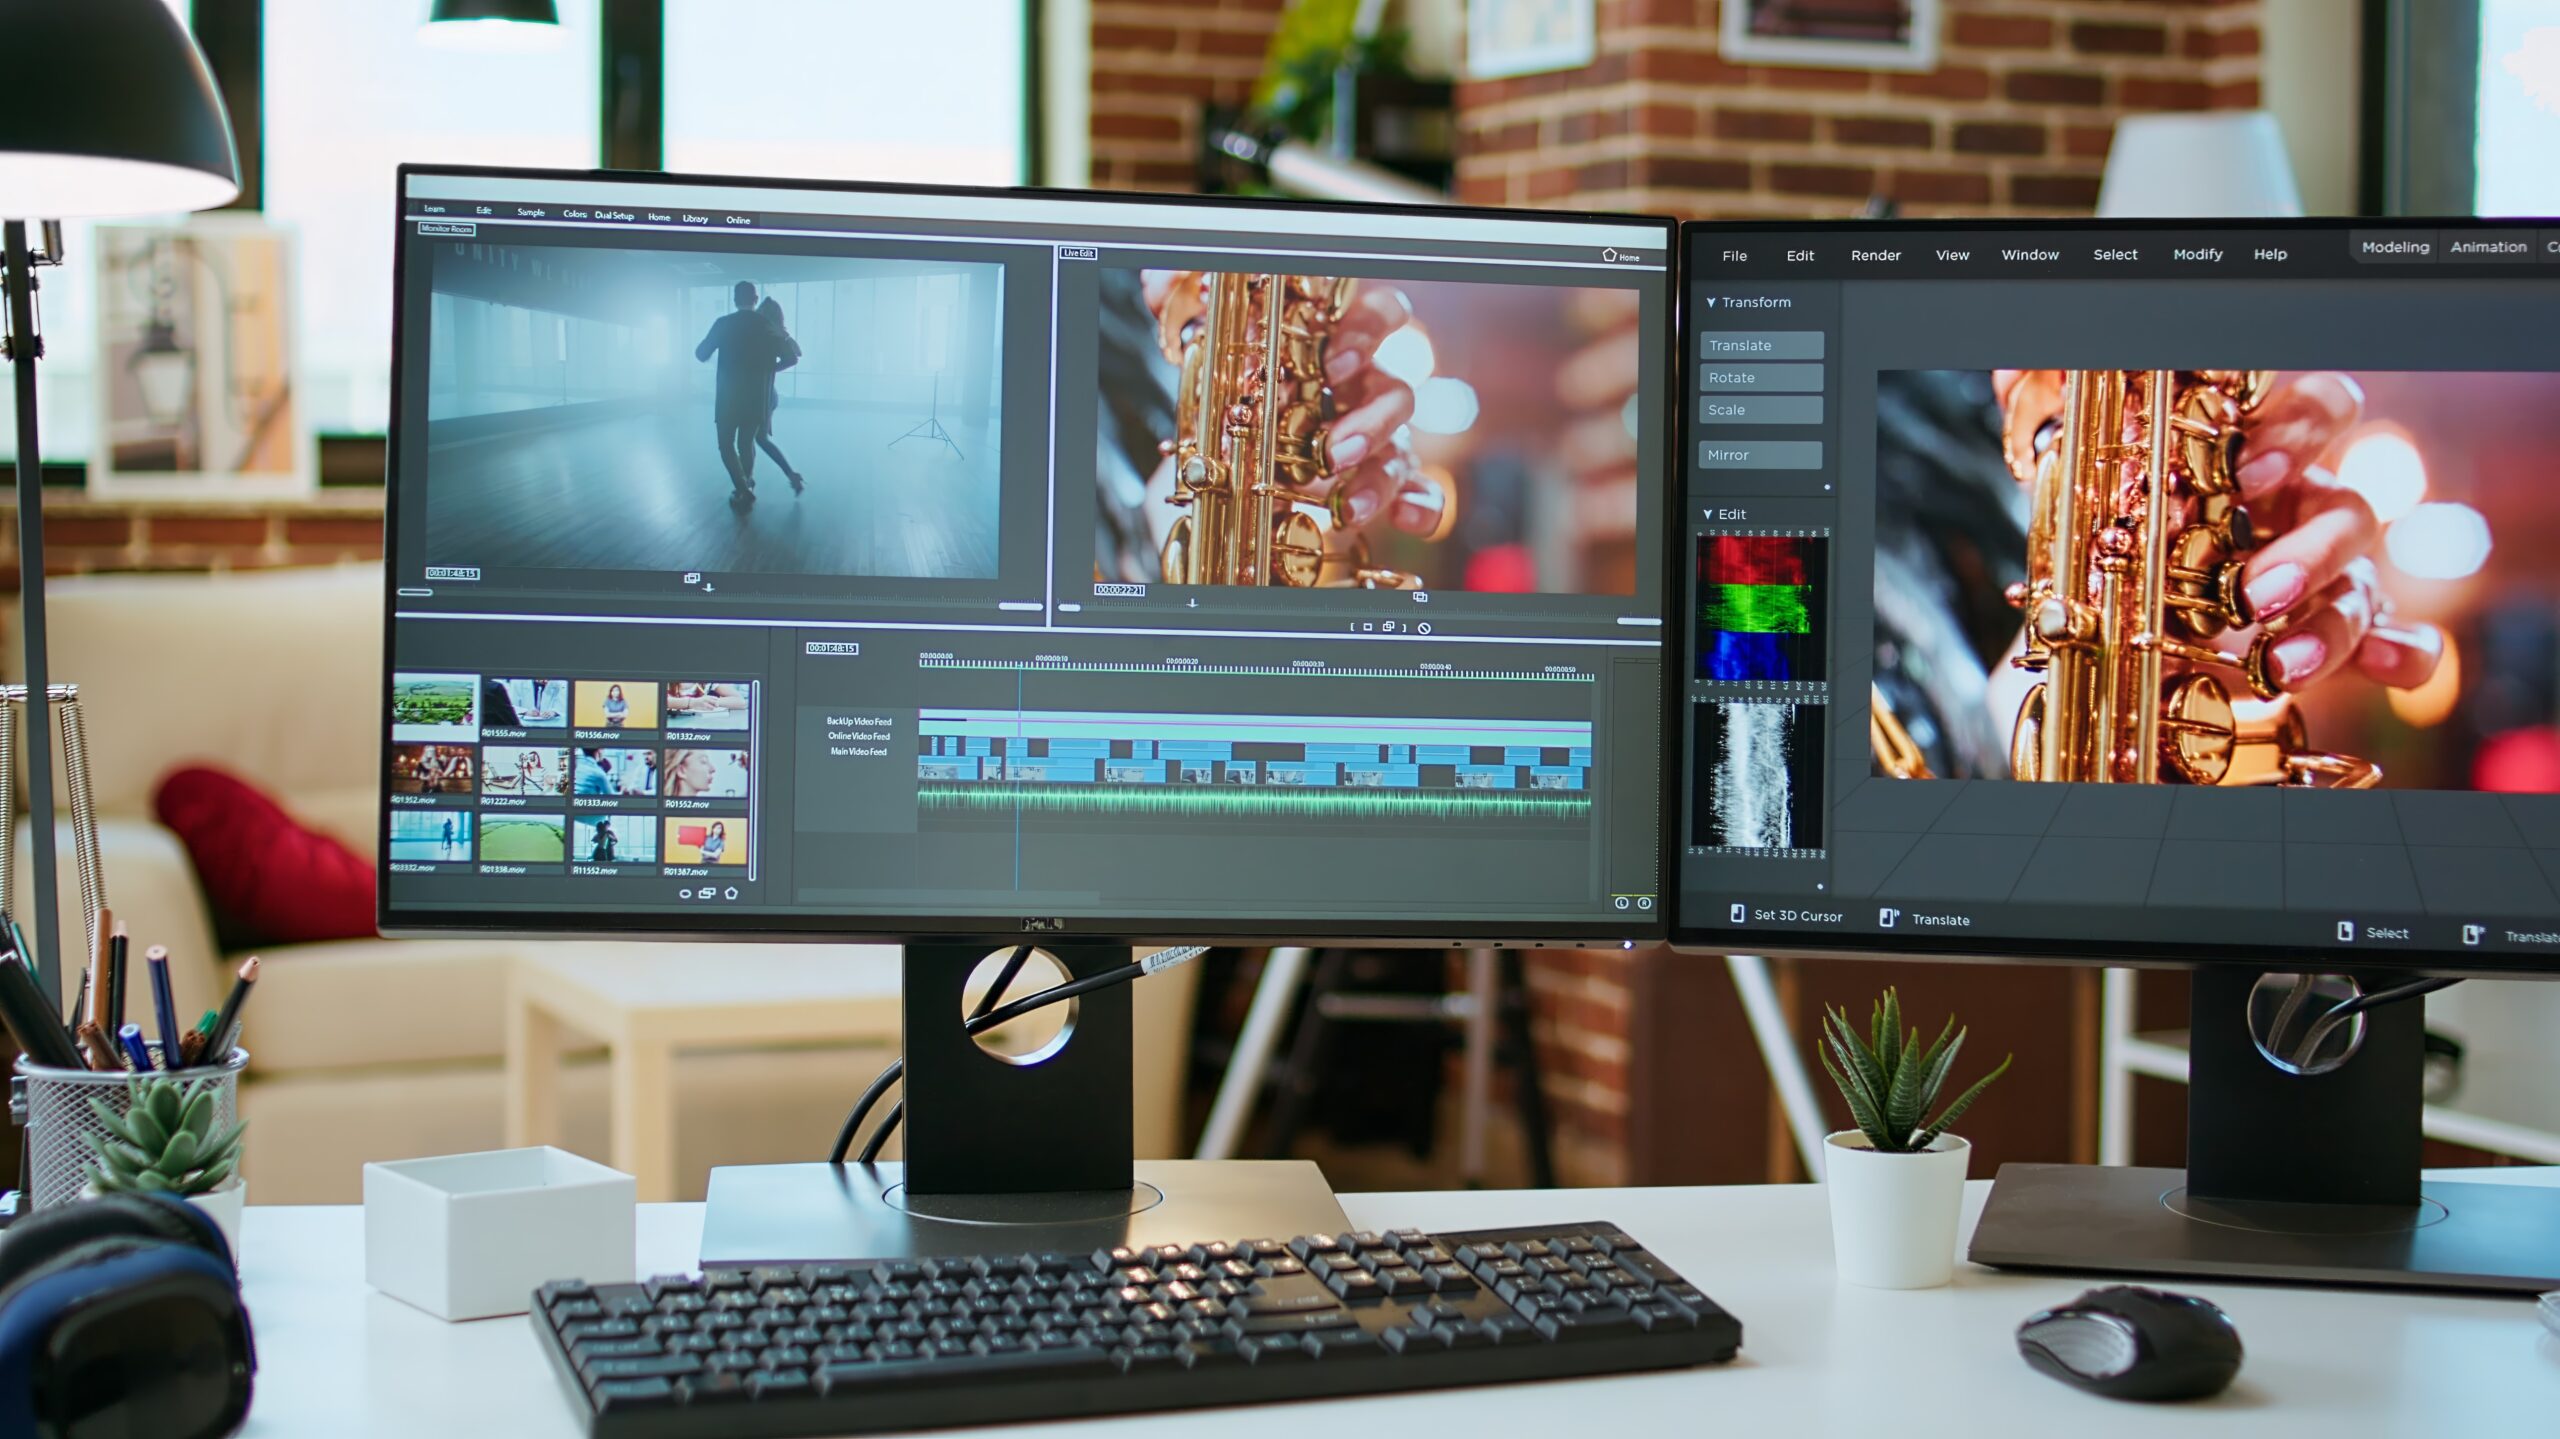Open the Render menu on right monitor
This screenshot has width=2560, height=1439.
[x=1874, y=255]
